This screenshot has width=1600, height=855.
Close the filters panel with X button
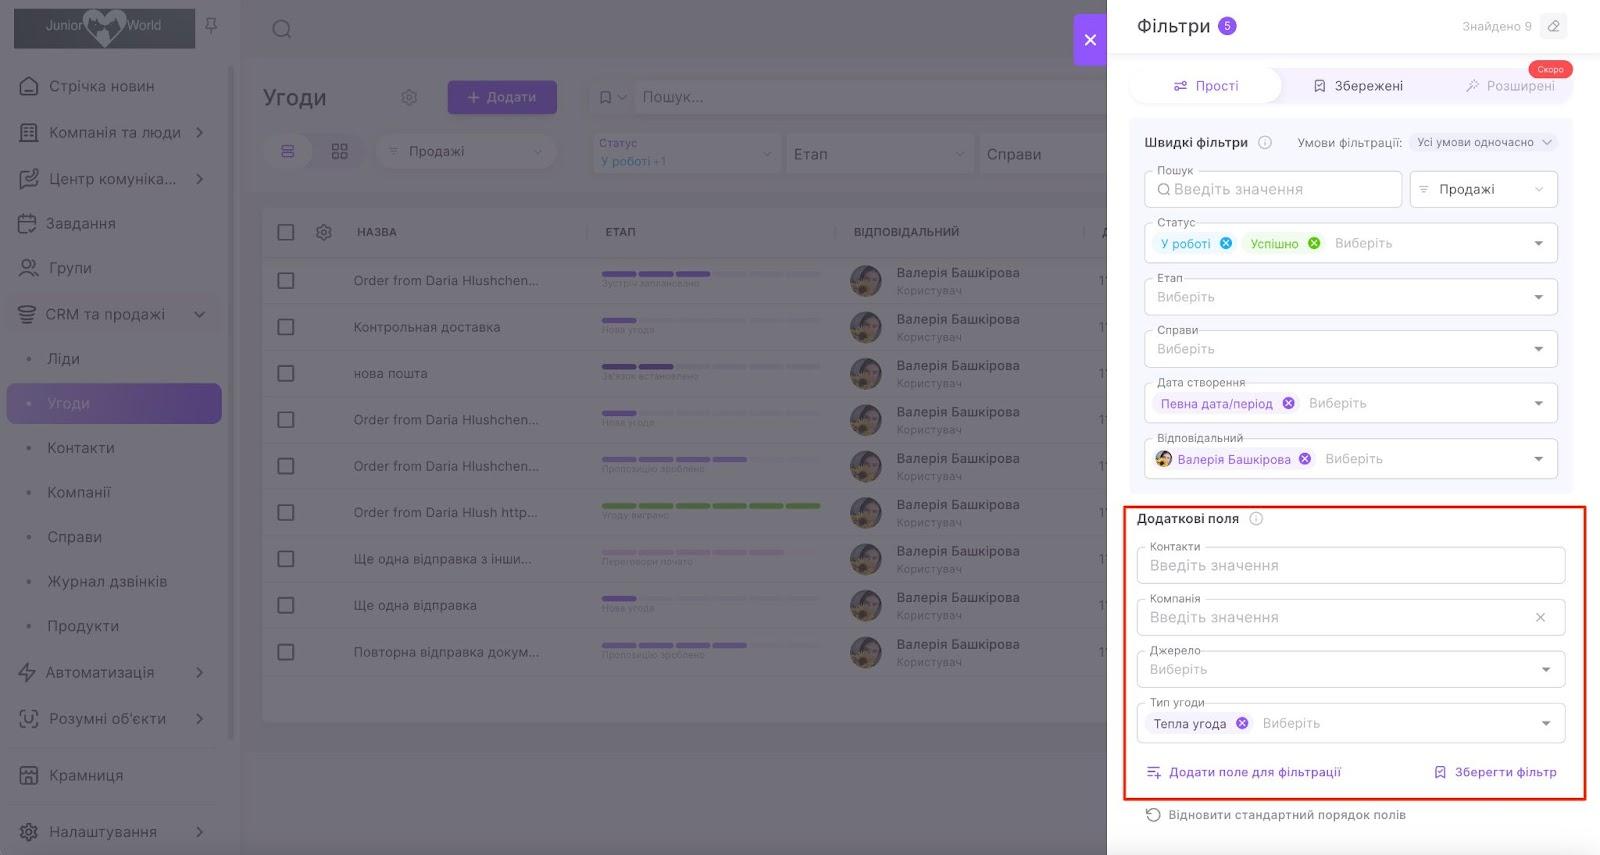[1090, 40]
